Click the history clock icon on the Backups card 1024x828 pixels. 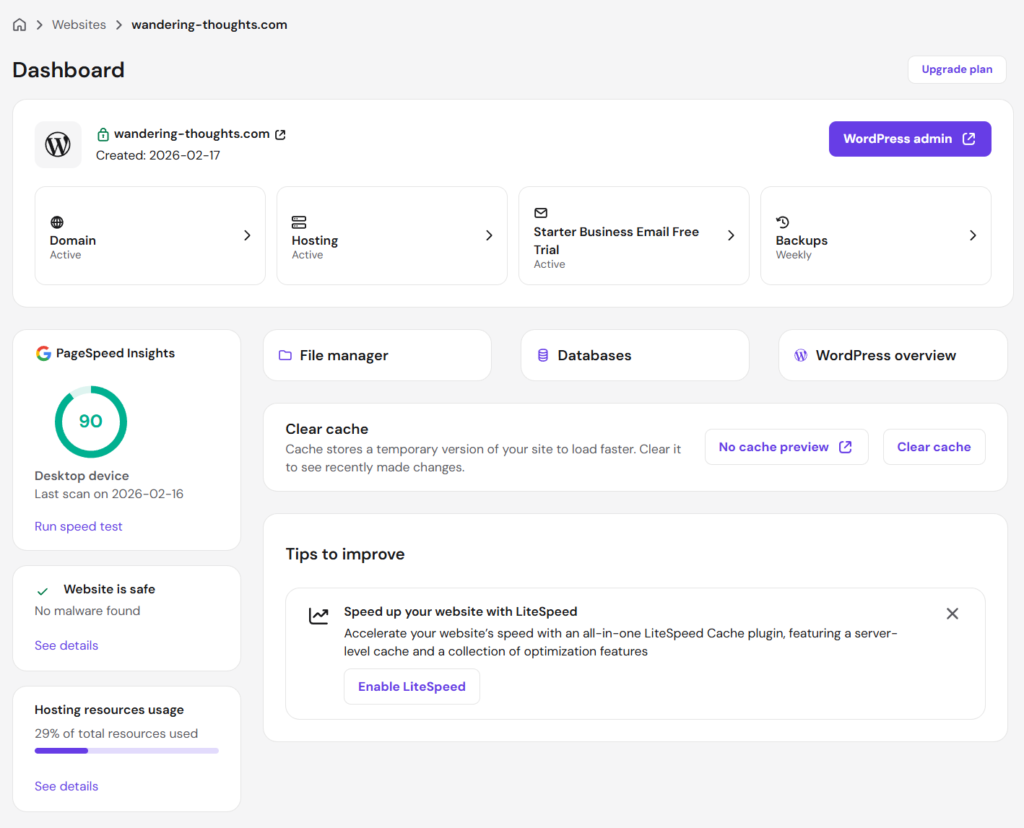(x=782, y=222)
